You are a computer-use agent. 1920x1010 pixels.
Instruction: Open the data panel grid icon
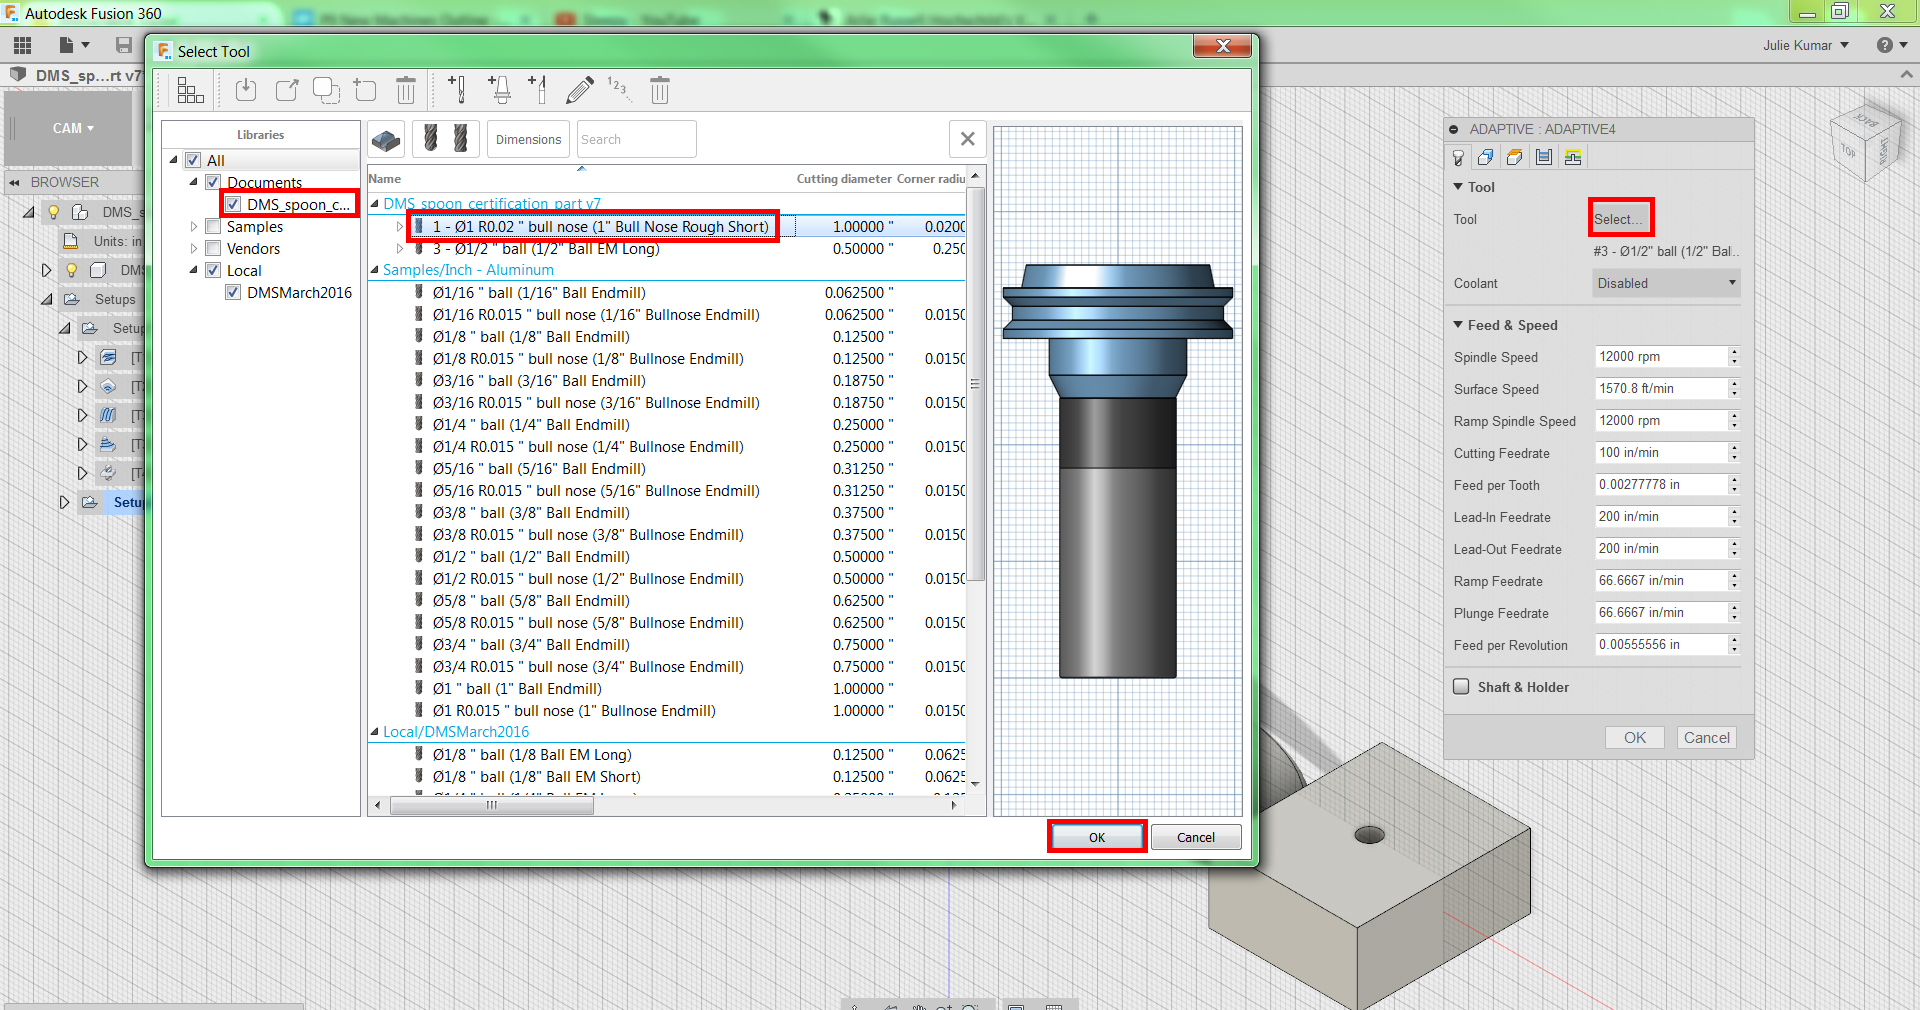click(22, 45)
